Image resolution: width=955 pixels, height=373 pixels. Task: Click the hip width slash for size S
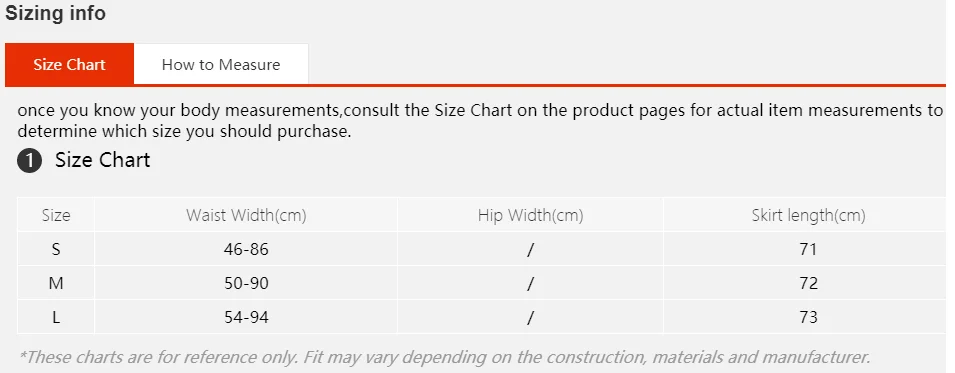(530, 249)
